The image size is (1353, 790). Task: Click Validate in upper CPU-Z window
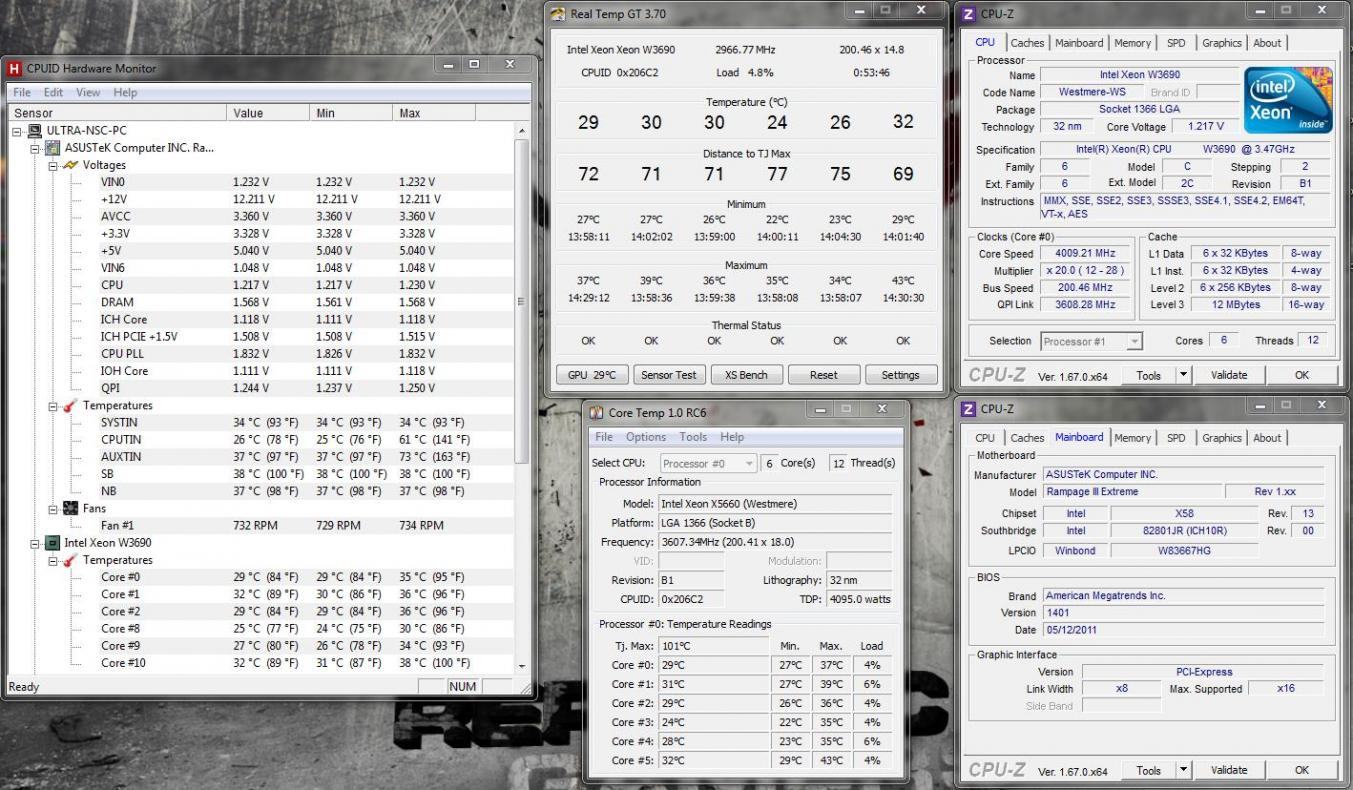(1229, 375)
